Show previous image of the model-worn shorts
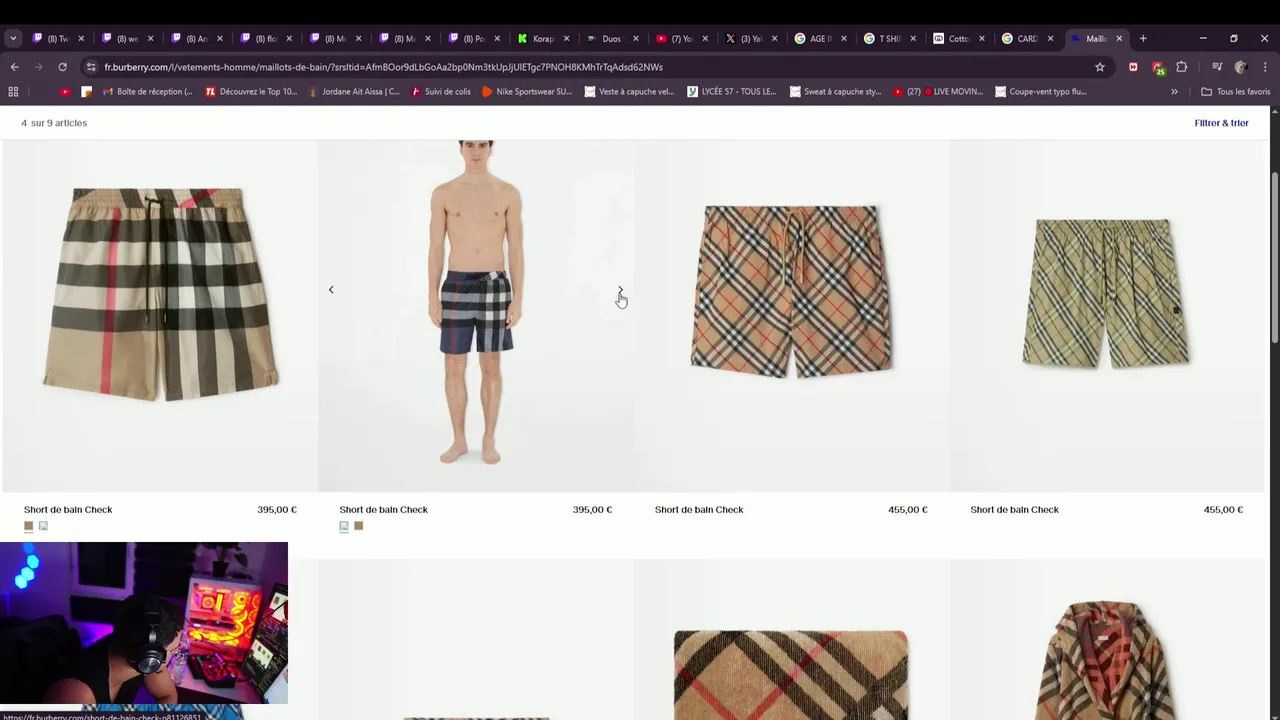 tap(331, 290)
